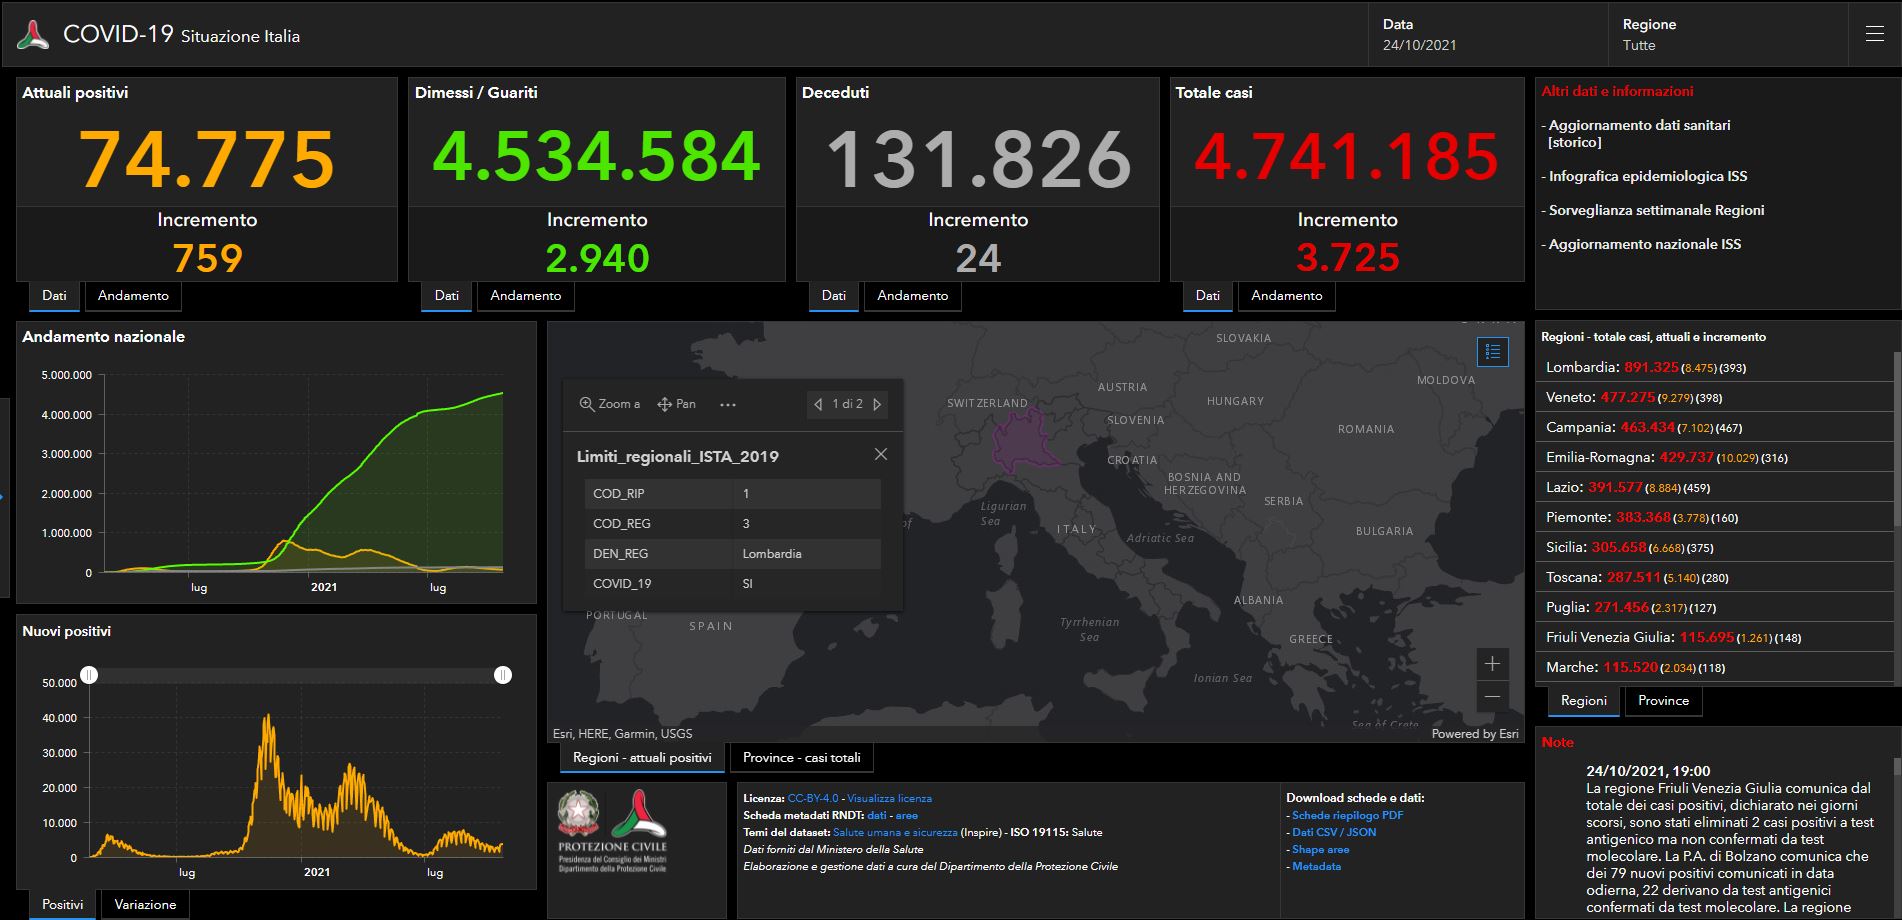Click the right handle of time slider
The image size is (1902, 920).
[x=503, y=676]
